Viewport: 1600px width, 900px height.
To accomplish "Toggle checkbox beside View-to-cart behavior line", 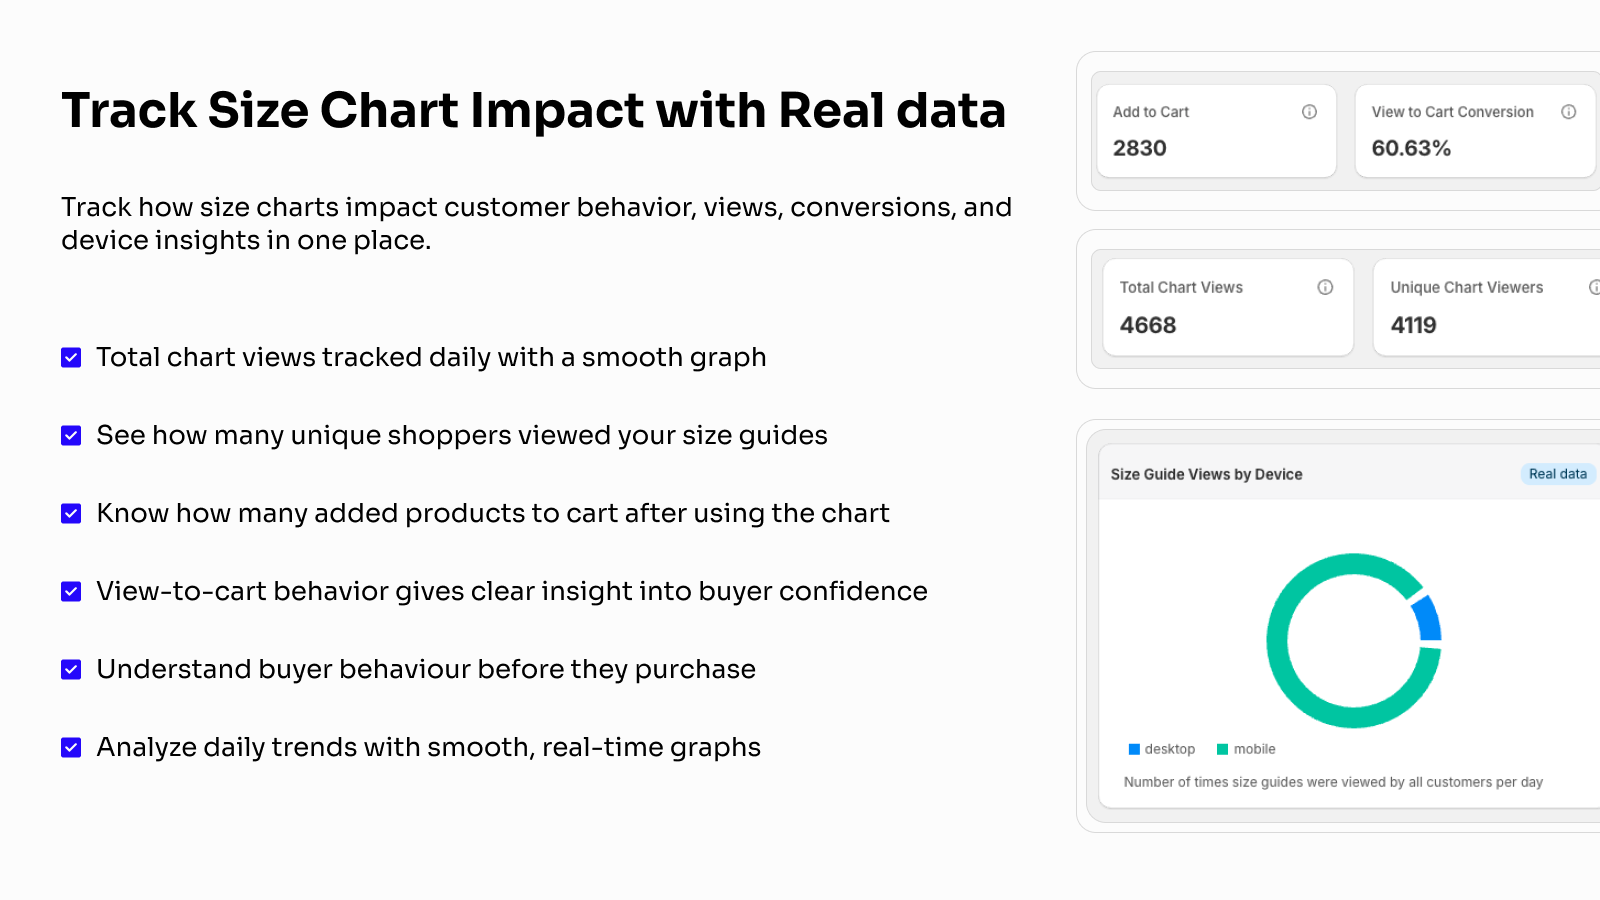I will point(71,591).
